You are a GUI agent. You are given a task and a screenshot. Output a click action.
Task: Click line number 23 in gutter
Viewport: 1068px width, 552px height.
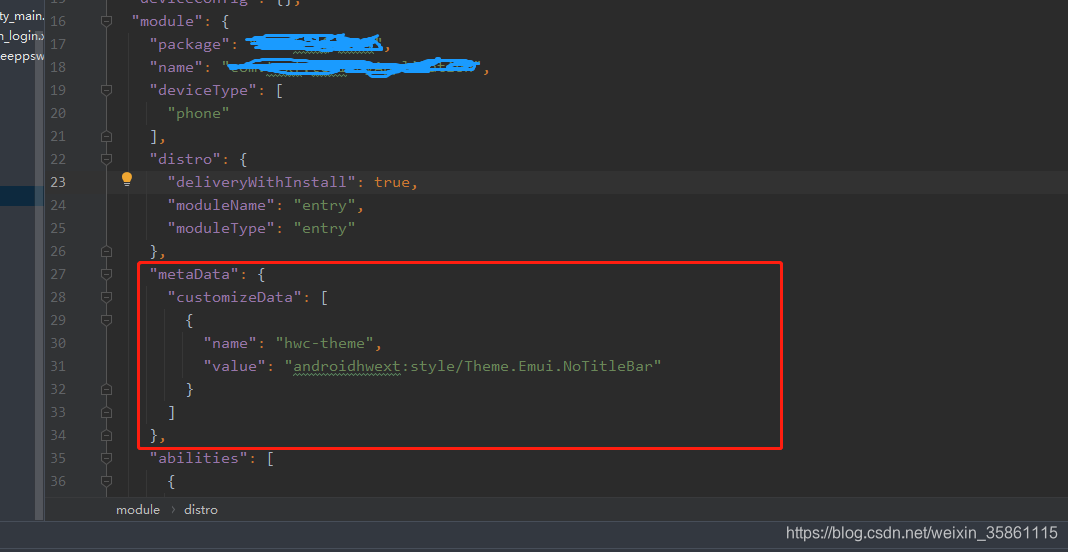59,183
